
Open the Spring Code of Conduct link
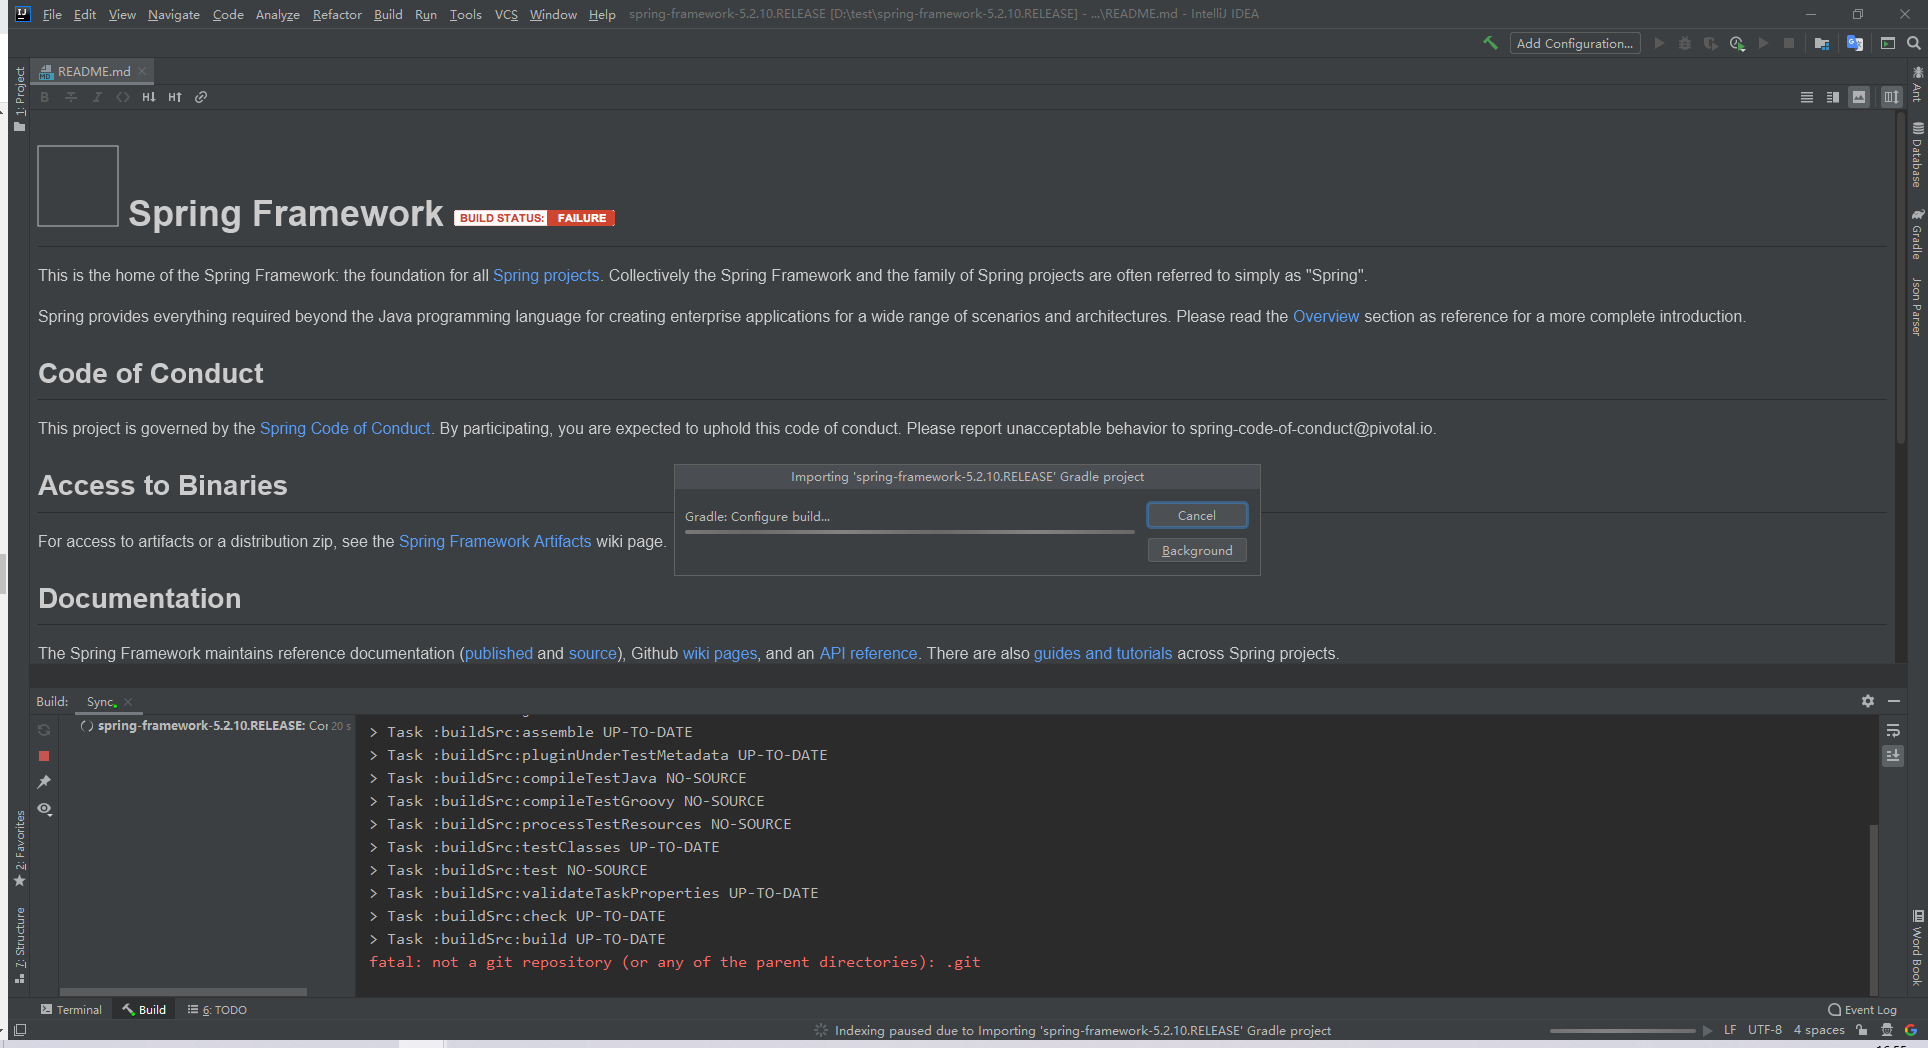pos(345,428)
